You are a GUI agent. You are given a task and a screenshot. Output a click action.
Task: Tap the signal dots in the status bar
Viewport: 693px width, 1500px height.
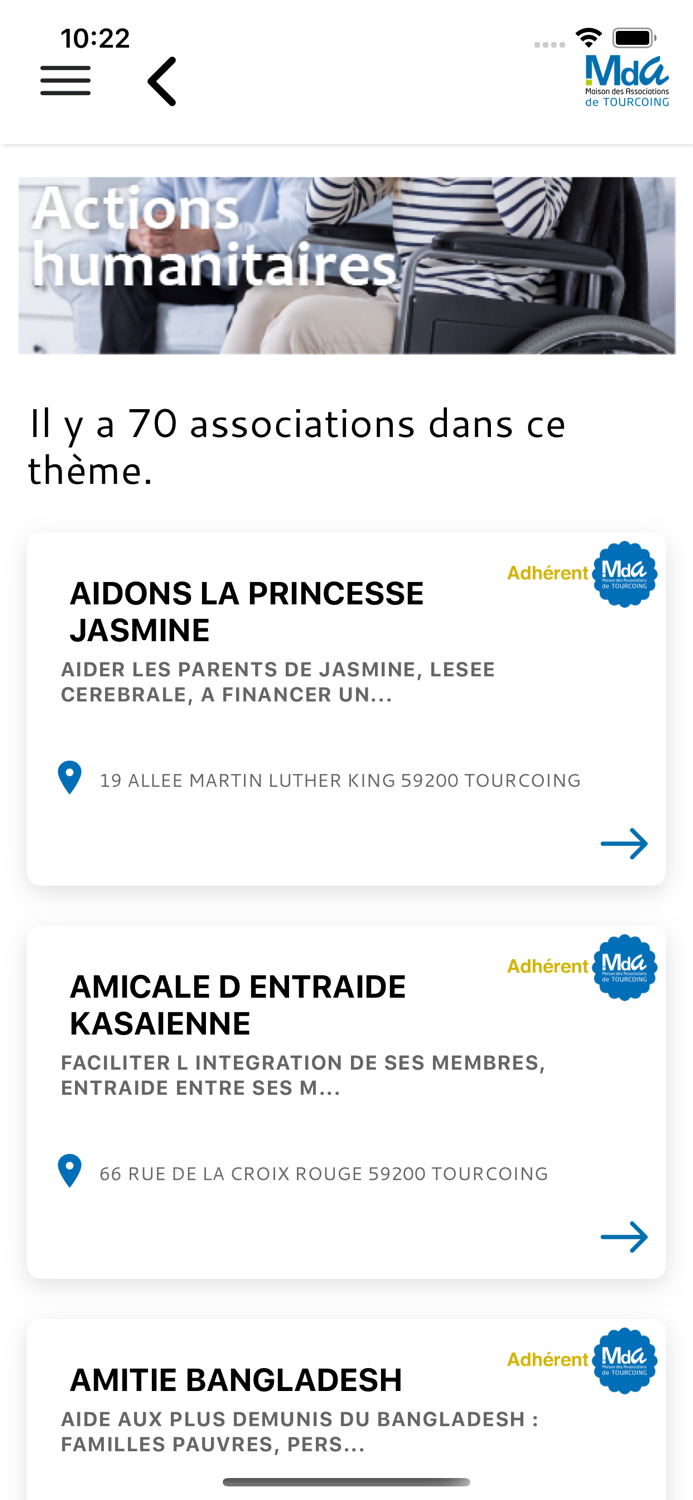[x=548, y=44]
